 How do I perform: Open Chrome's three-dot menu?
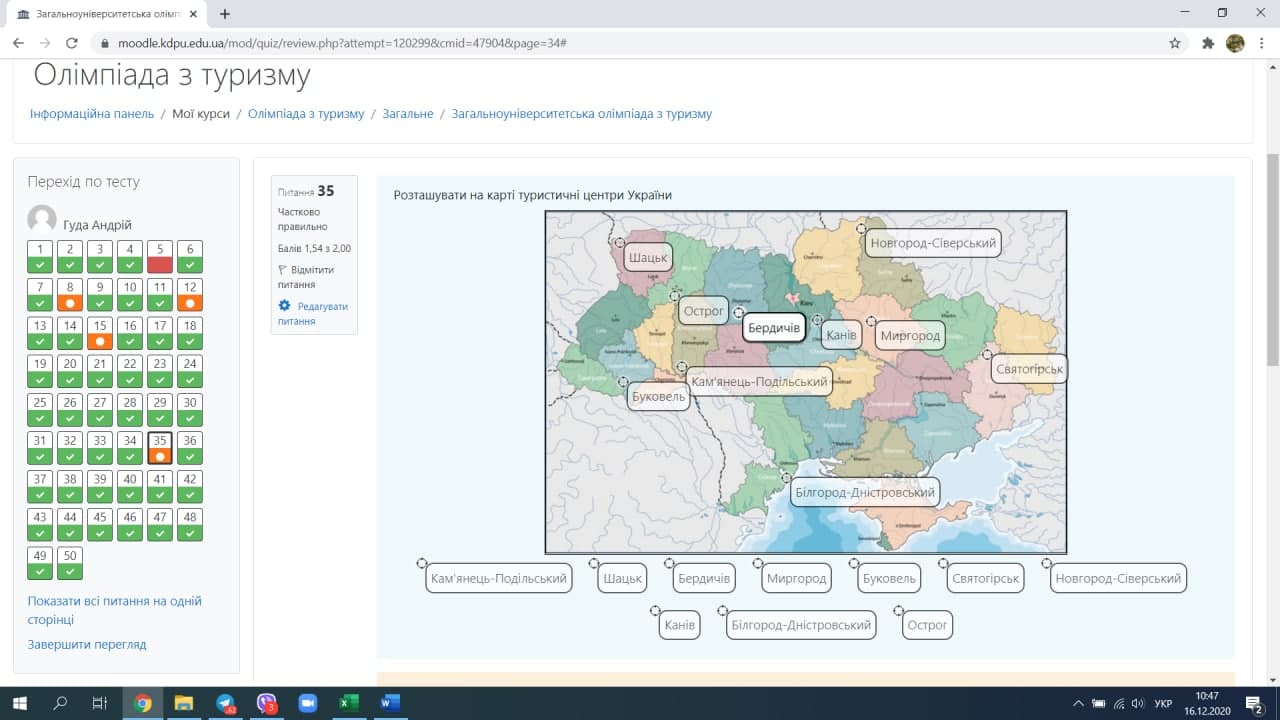point(1261,43)
